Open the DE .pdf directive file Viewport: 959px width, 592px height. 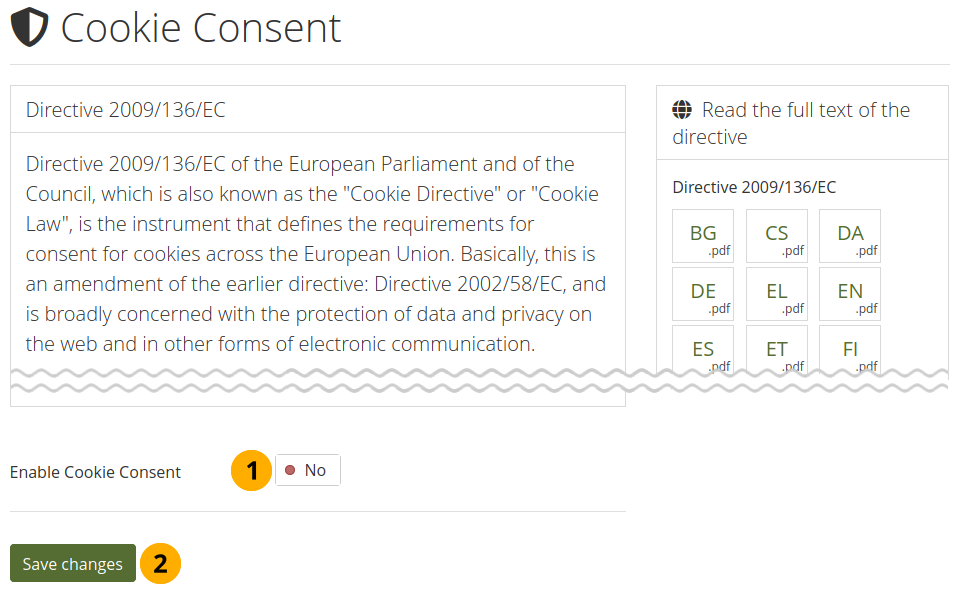pyautogui.click(x=703, y=294)
